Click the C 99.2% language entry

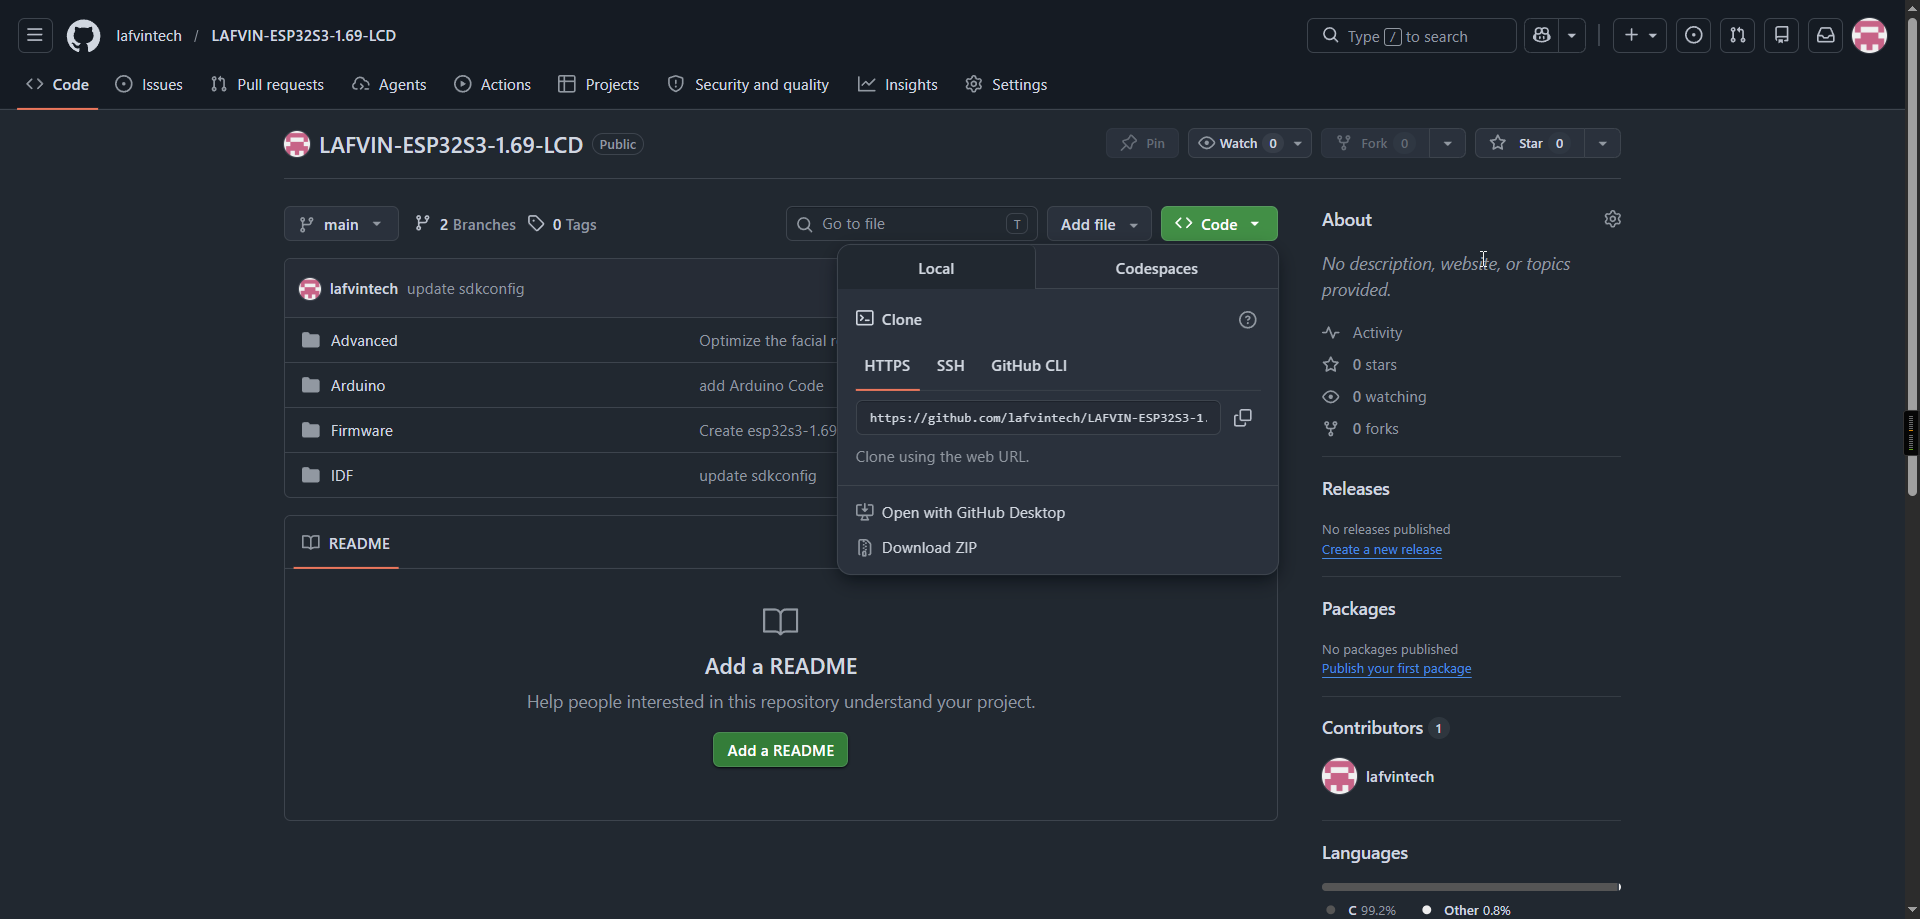click(x=1361, y=910)
